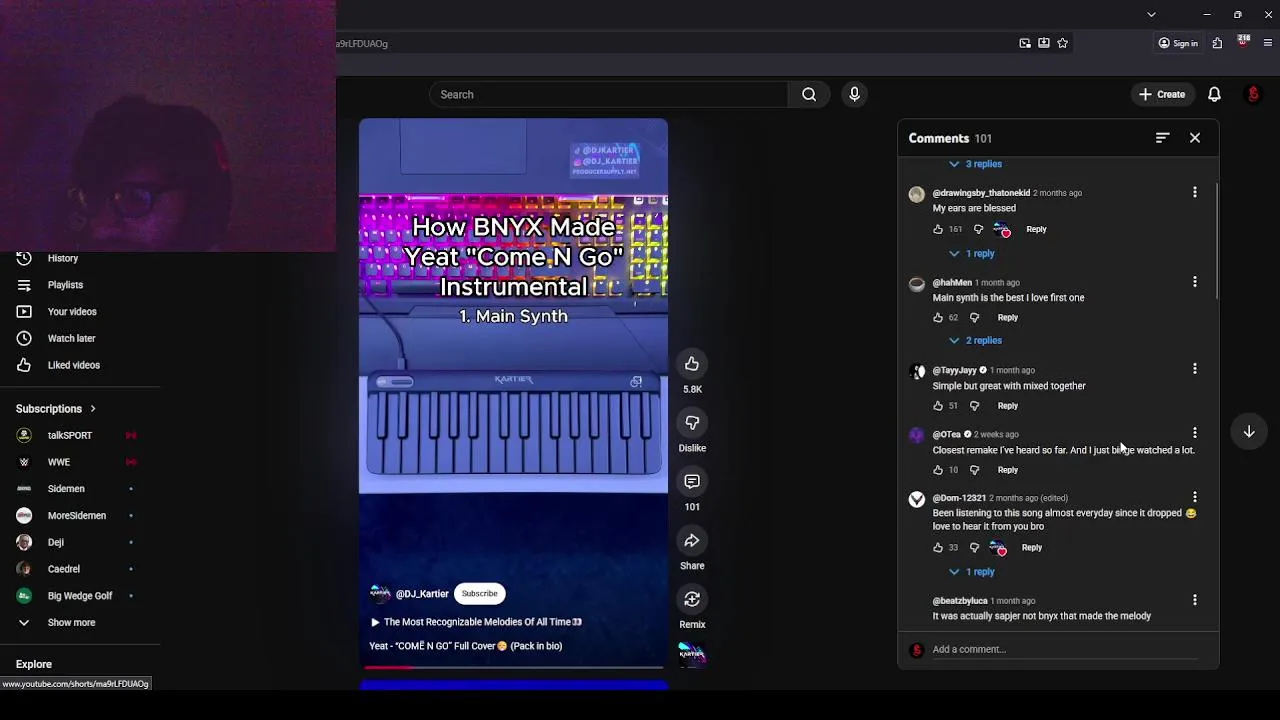This screenshot has height=720, width=1280.
Task: Expand 3 replies thread
Action: 976,164
